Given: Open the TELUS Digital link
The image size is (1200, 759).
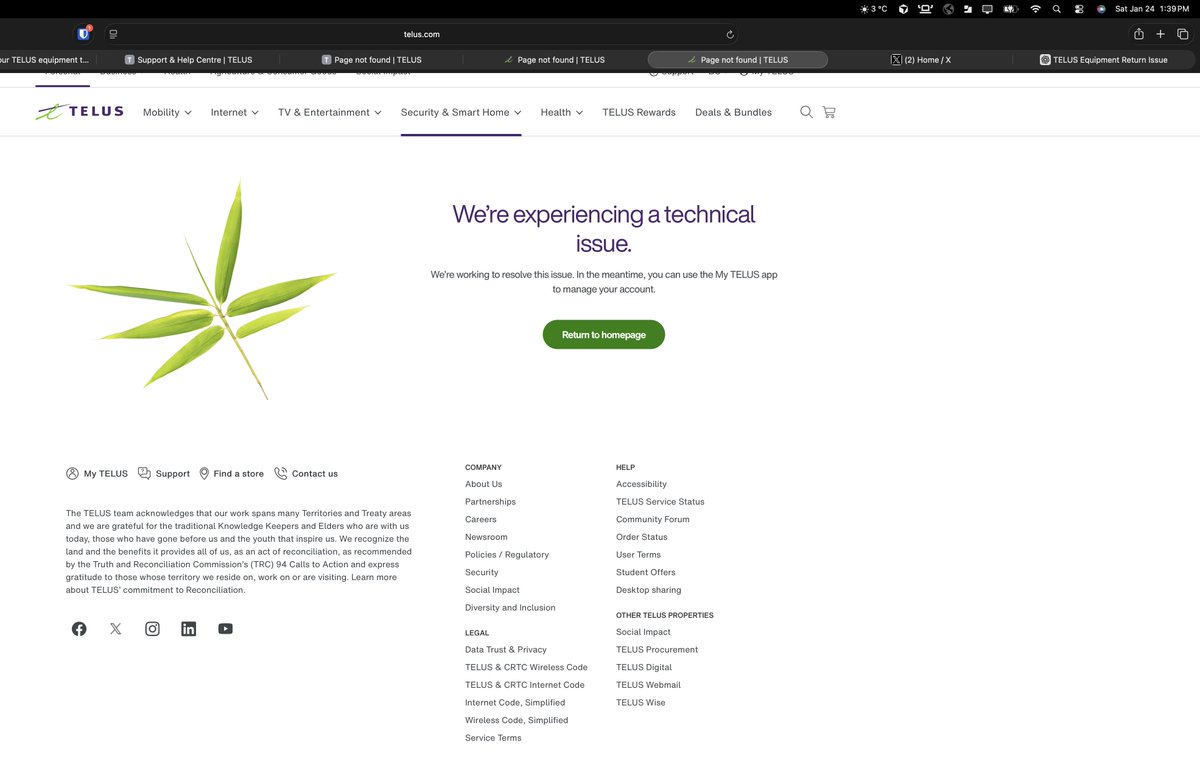Looking at the screenshot, I should [x=644, y=668].
